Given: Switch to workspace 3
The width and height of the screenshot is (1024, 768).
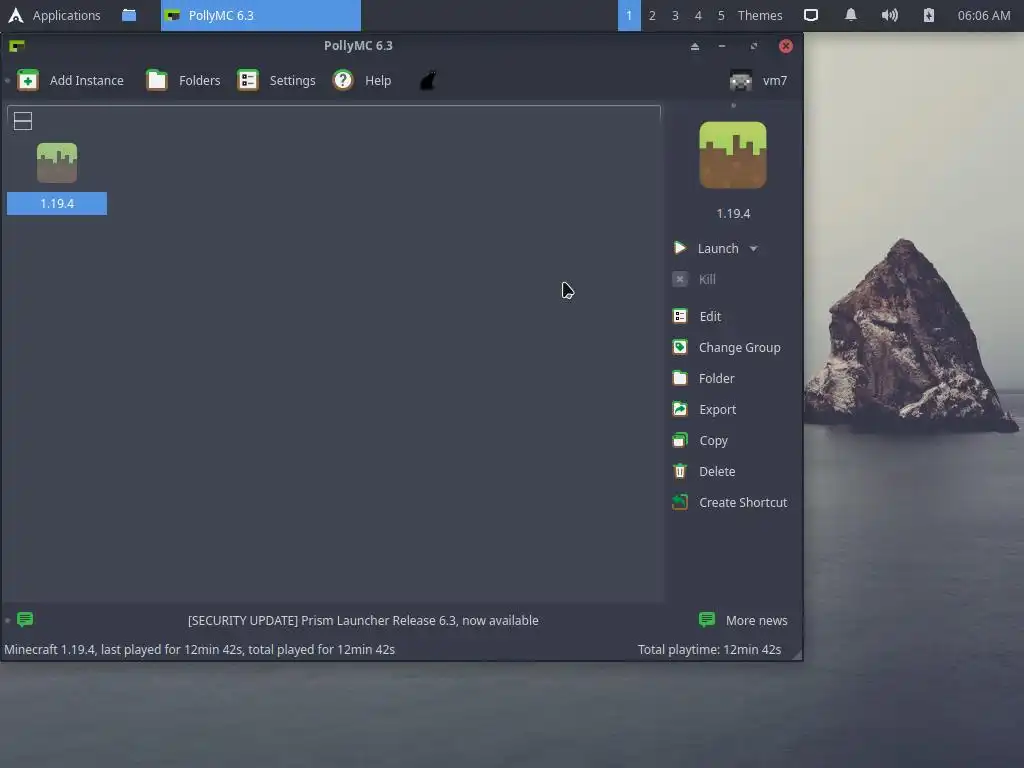Looking at the screenshot, I should point(675,15).
